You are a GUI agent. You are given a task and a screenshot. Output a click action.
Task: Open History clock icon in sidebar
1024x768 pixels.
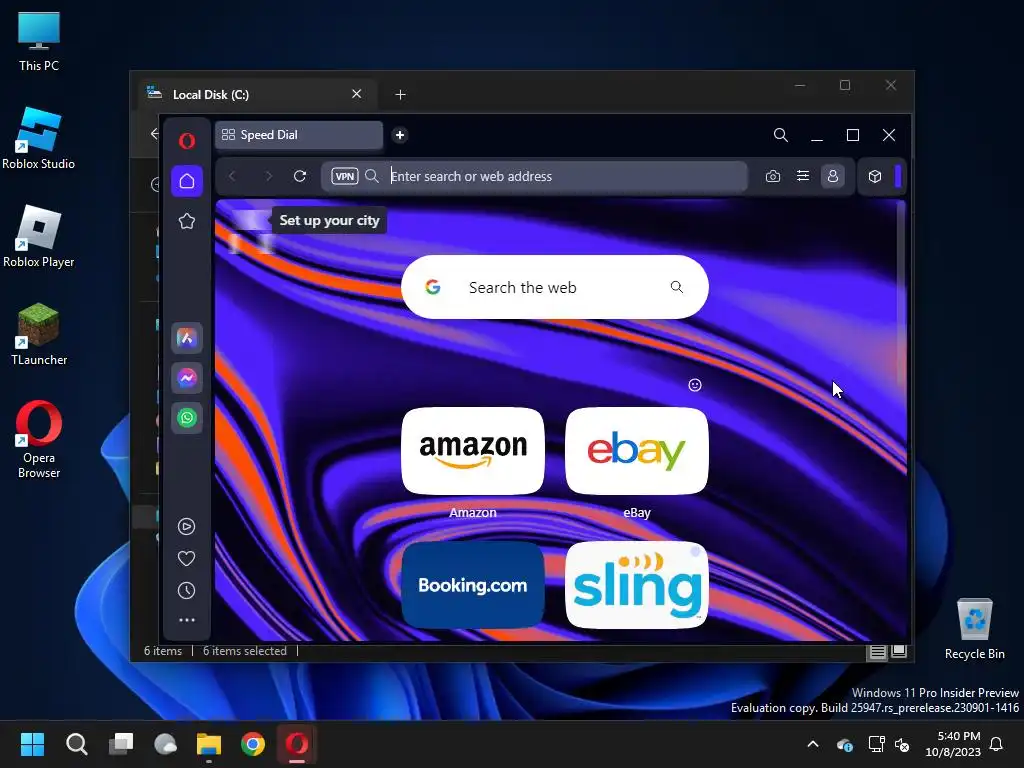(x=187, y=590)
